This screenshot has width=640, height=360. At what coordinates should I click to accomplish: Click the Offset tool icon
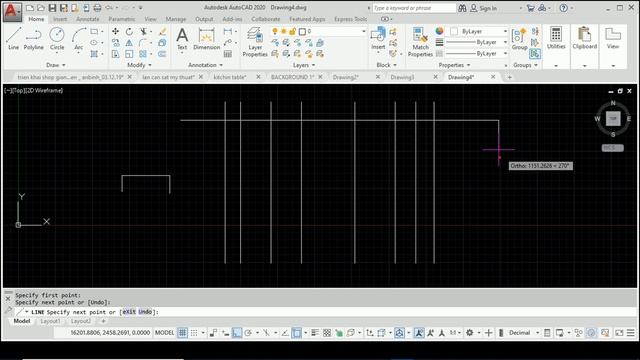coord(162,54)
